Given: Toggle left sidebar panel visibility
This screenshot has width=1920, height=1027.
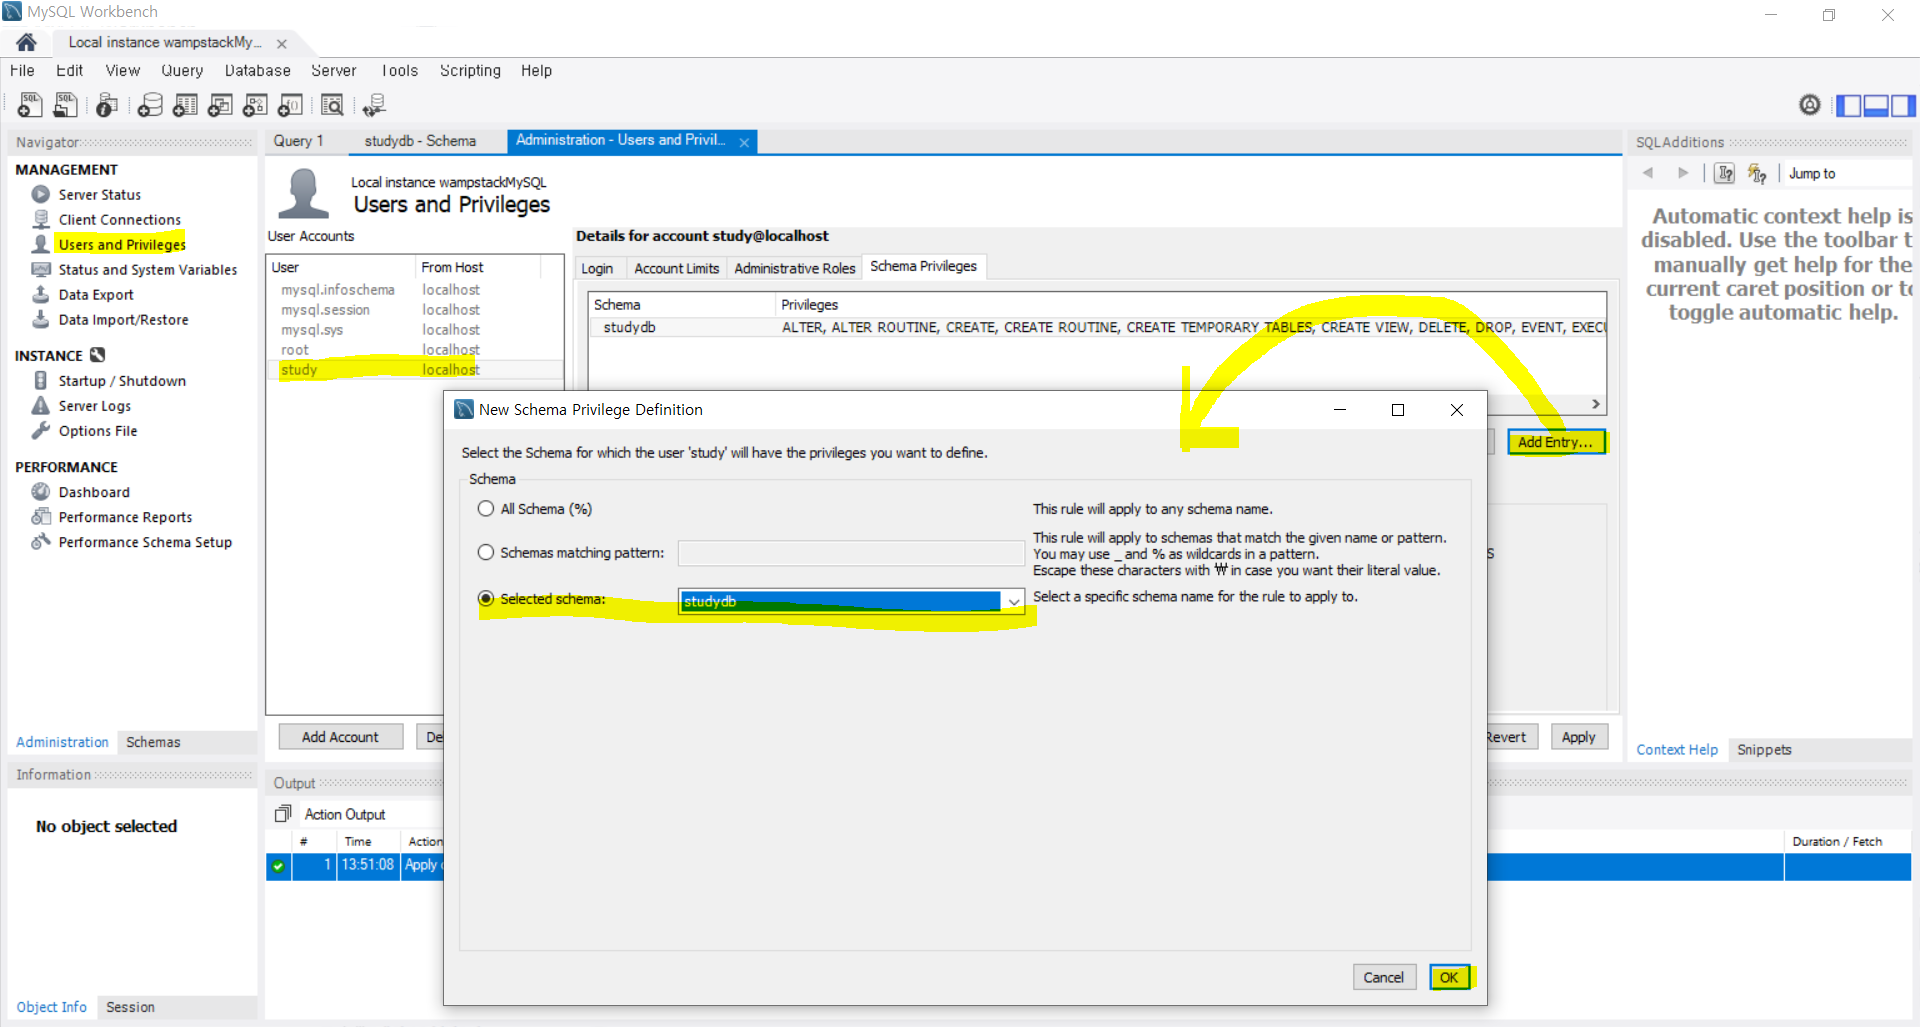Looking at the screenshot, I should pos(1849,105).
